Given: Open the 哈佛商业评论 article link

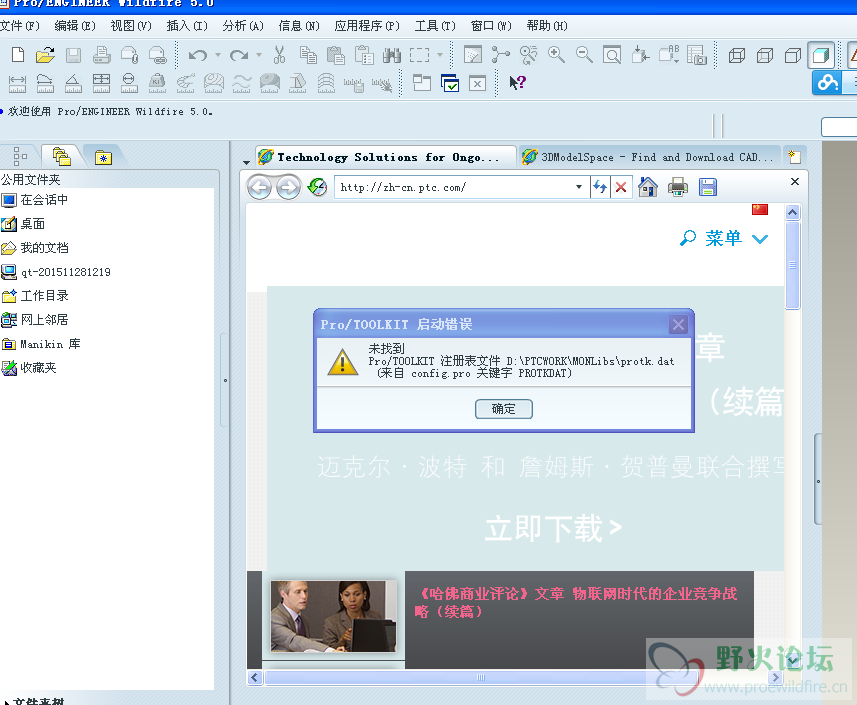Looking at the screenshot, I should (576, 602).
